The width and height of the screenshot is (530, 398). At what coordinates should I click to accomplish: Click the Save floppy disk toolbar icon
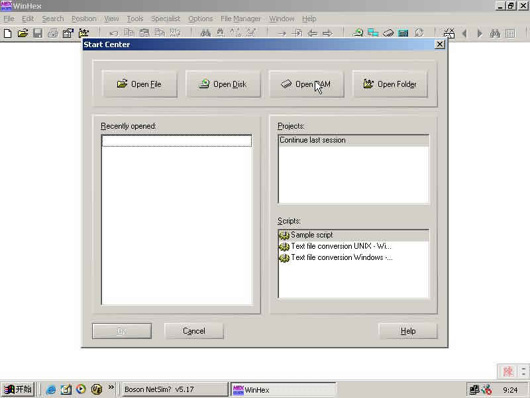[38, 33]
